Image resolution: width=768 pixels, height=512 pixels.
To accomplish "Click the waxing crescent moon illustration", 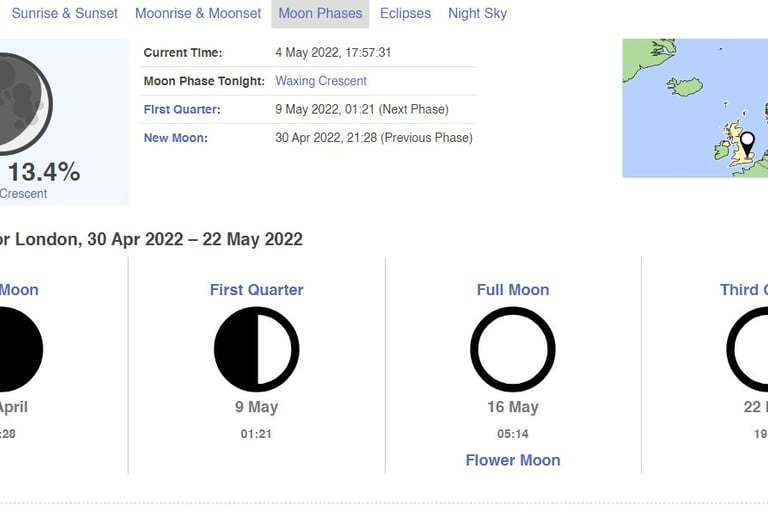I will coord(24,104).
